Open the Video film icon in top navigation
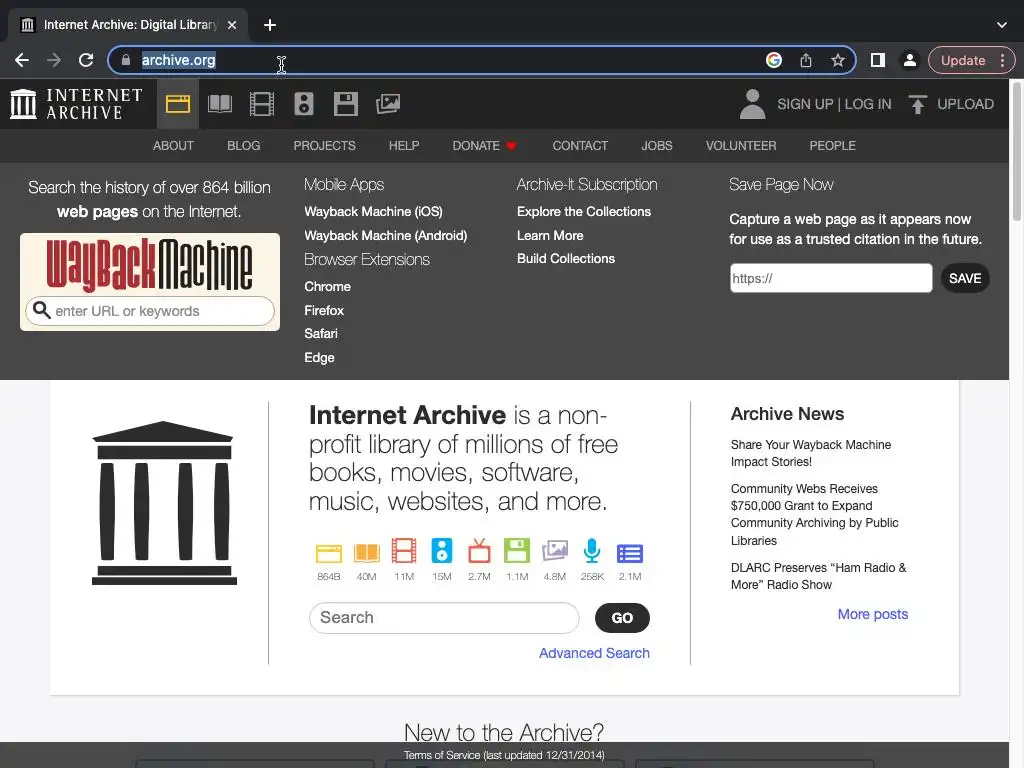The height and width of the screenshot is (768, 1024). pyautogui.click(x=262, y=104)
